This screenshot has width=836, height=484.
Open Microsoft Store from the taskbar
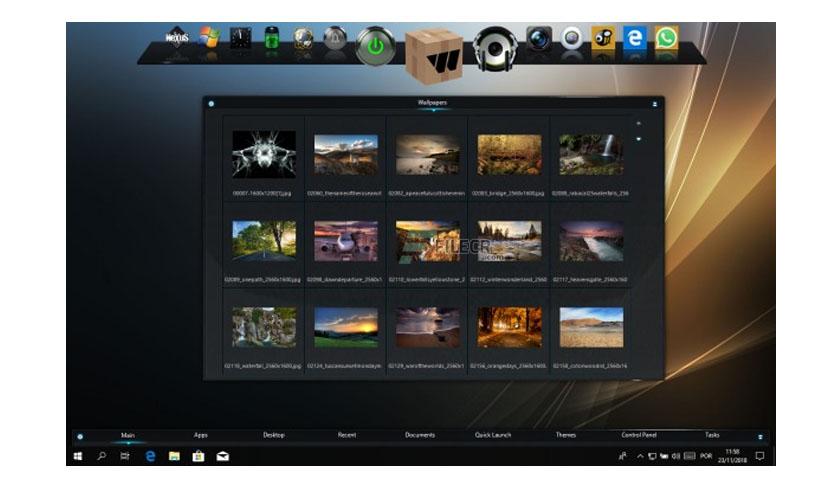tap(198, 456)
